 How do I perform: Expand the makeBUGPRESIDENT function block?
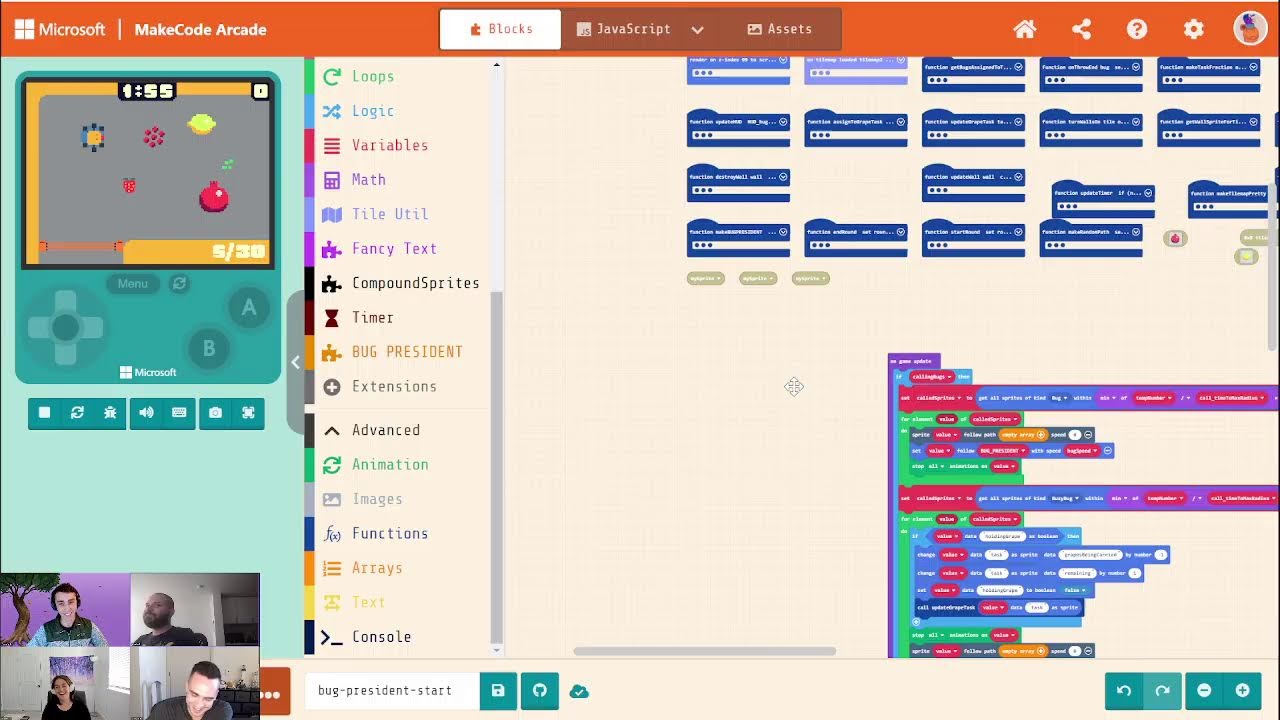pos(783,232)
